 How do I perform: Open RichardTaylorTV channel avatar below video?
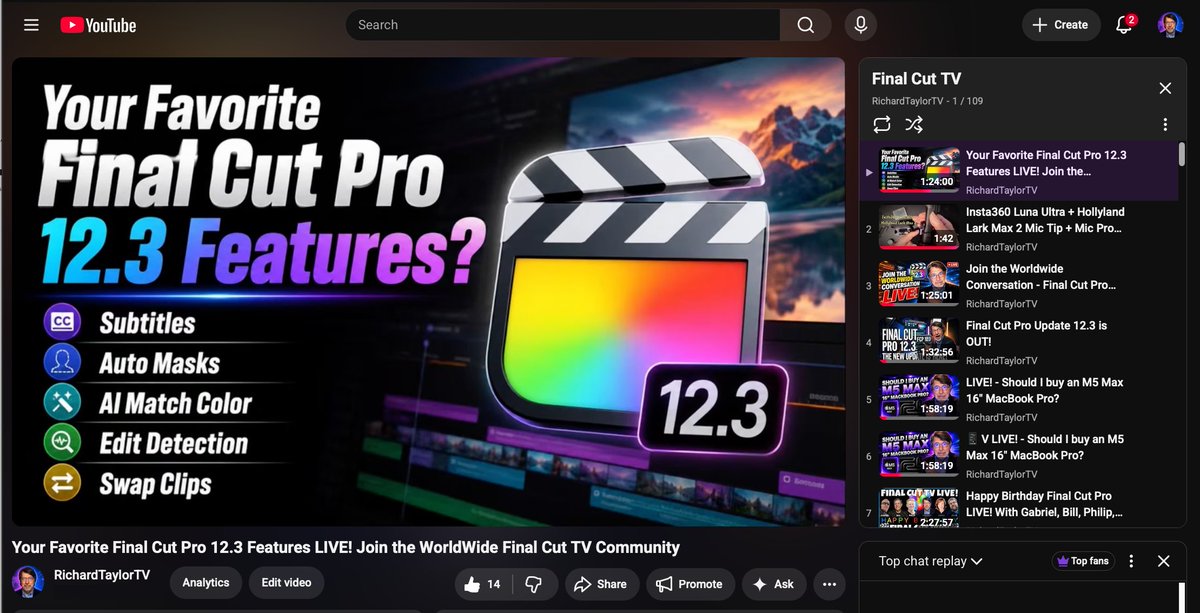(28, 583)
